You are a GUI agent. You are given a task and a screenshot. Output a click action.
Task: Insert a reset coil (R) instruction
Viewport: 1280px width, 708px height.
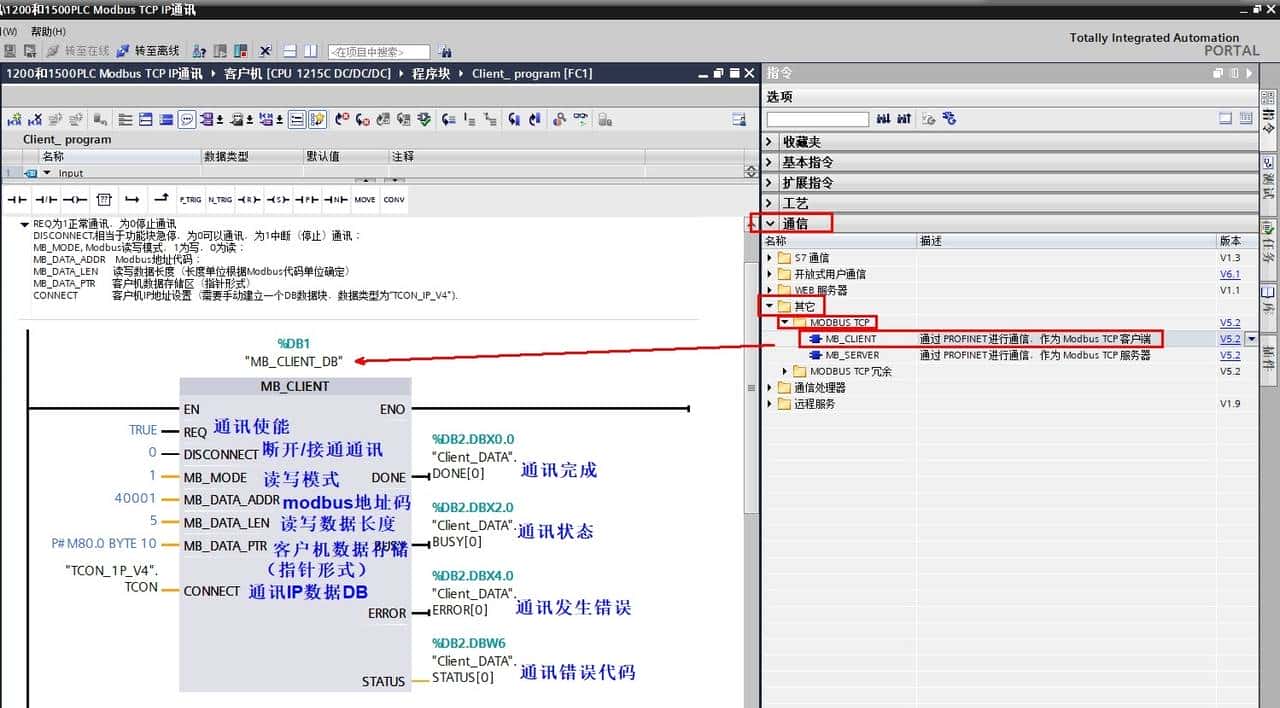[x=247, y=199]
